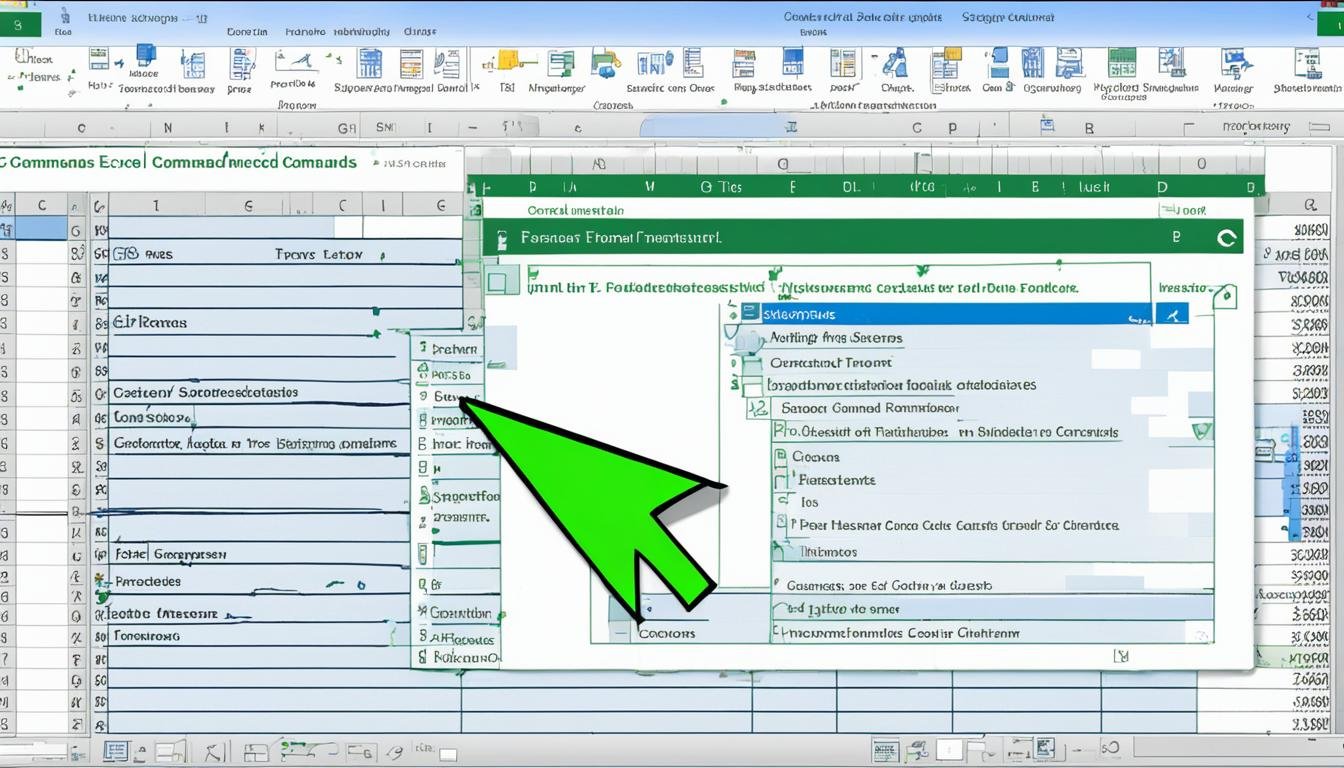The height and width of the screenshot is (768, 1344).
Task: Open the dropdown button at the right end of the blue highlighted row
Action: click(1172, 314)
